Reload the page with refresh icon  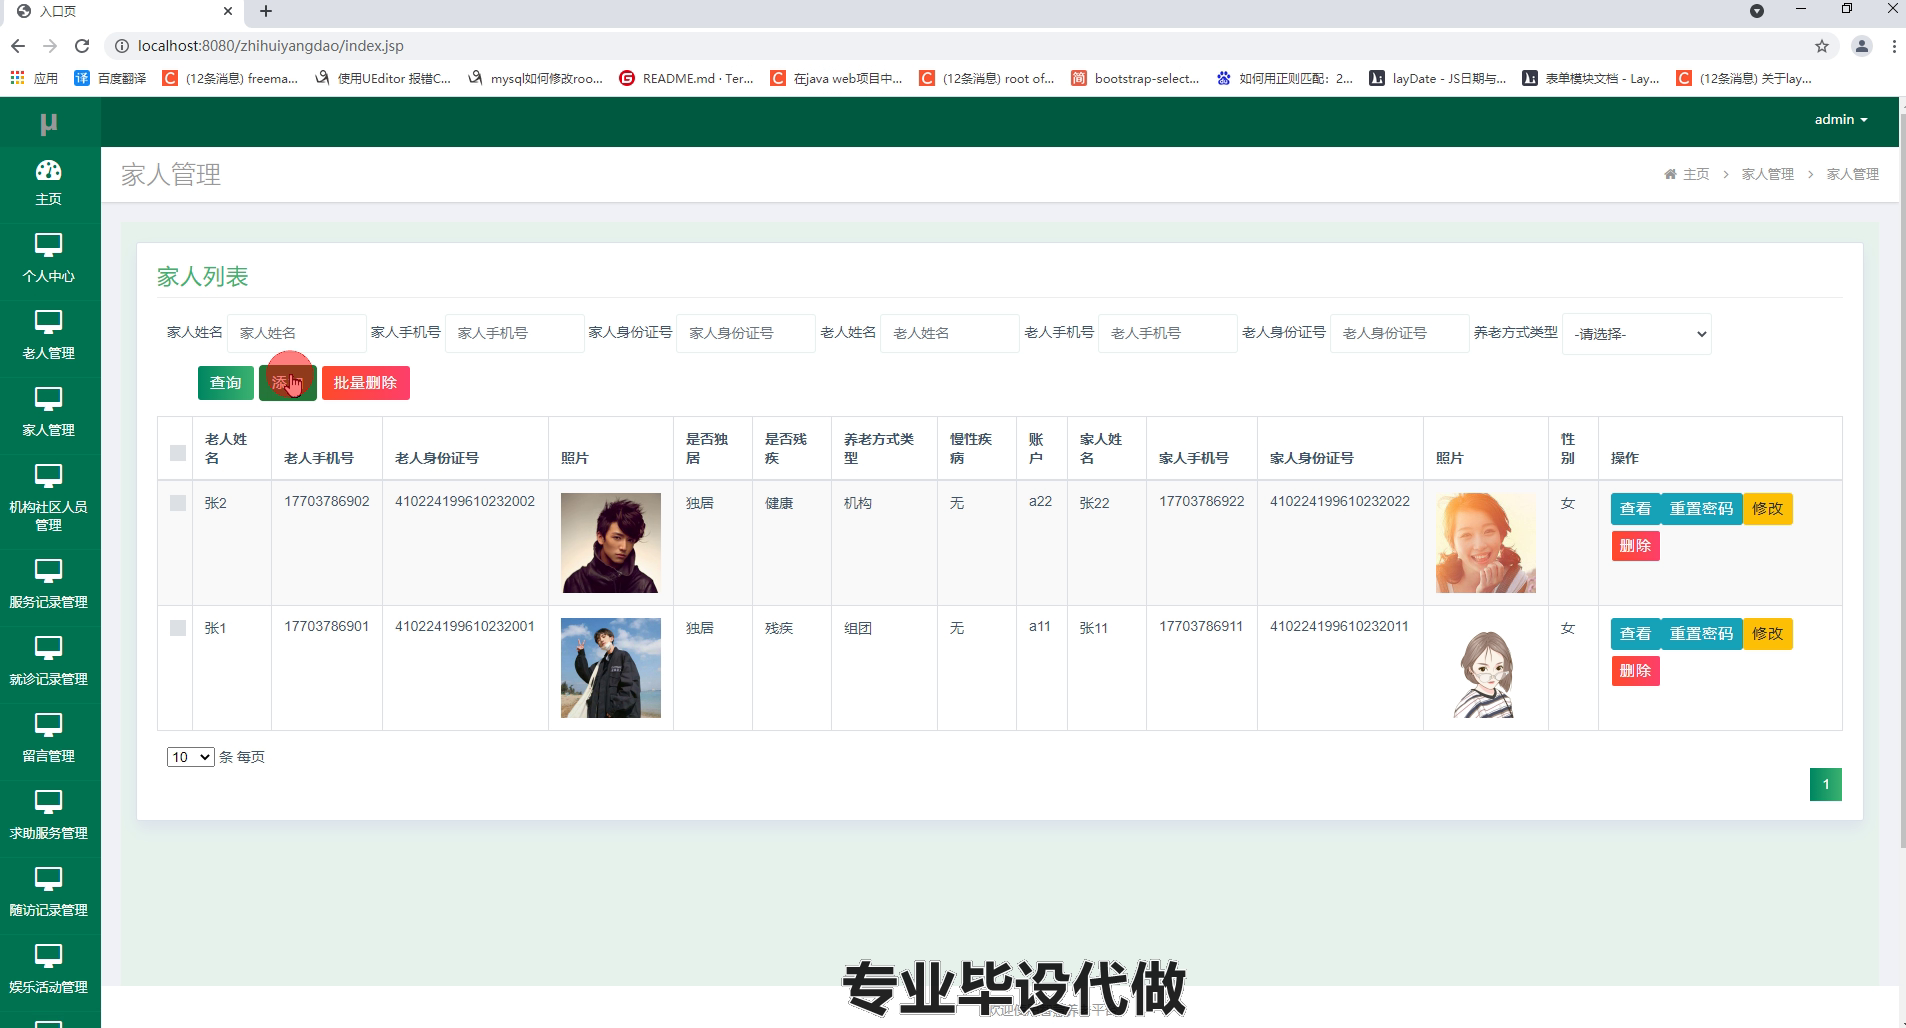pos(82,46)
